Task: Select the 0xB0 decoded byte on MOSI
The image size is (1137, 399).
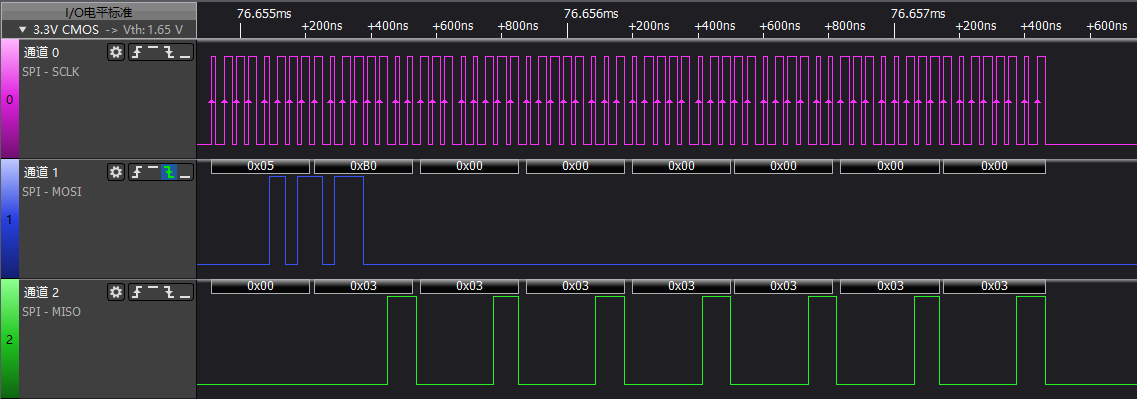Action: pos(363,166)
